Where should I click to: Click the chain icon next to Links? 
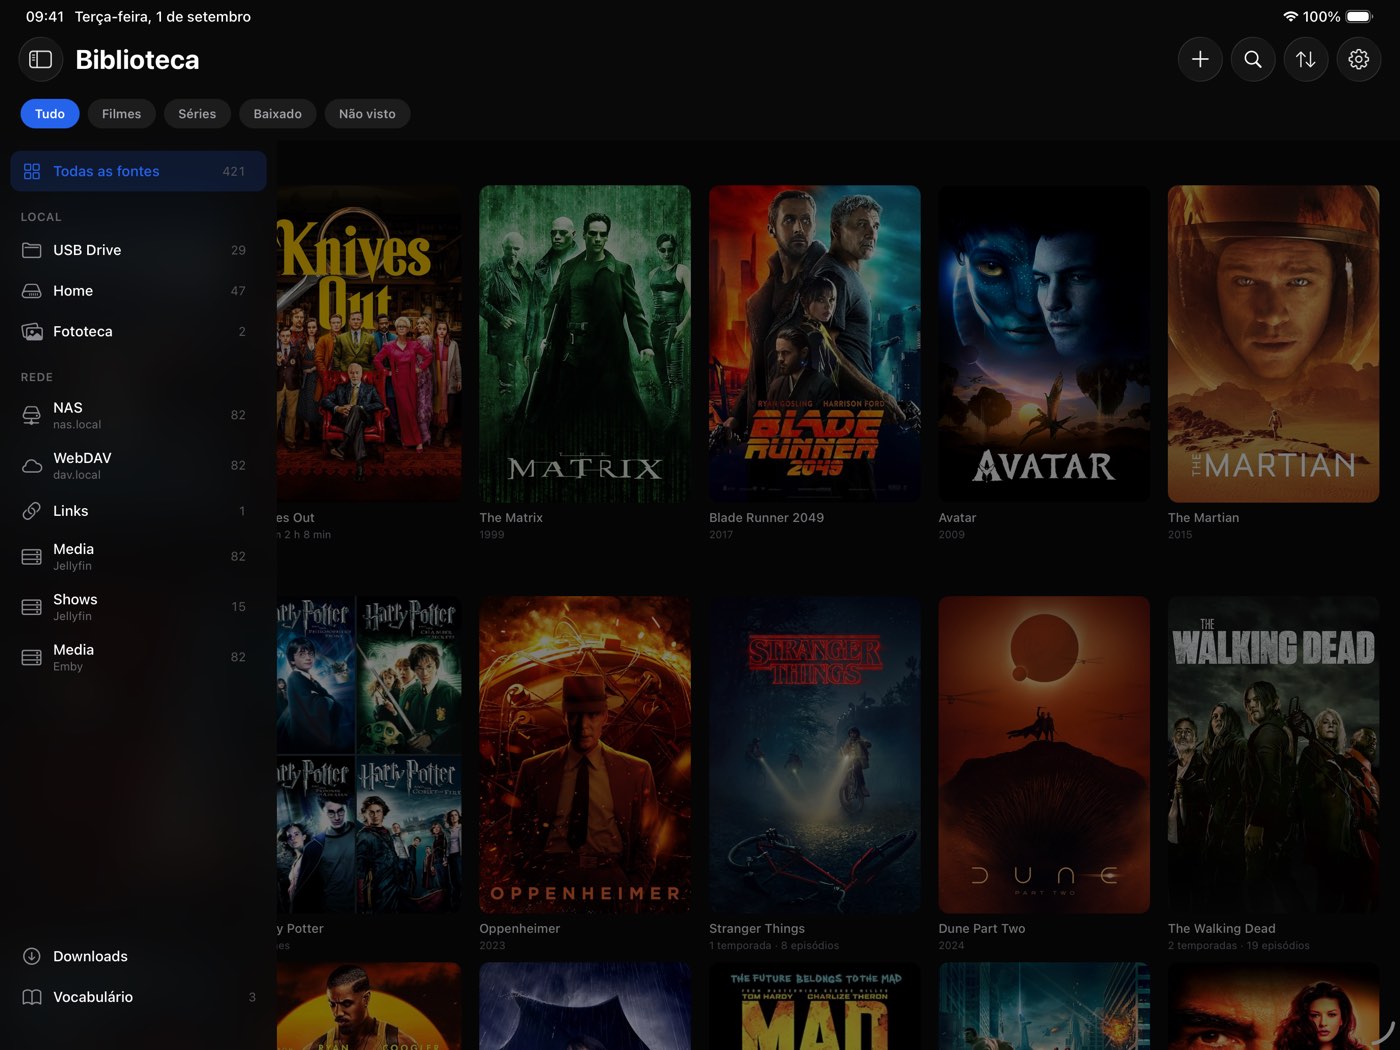[x=32, y=511]
